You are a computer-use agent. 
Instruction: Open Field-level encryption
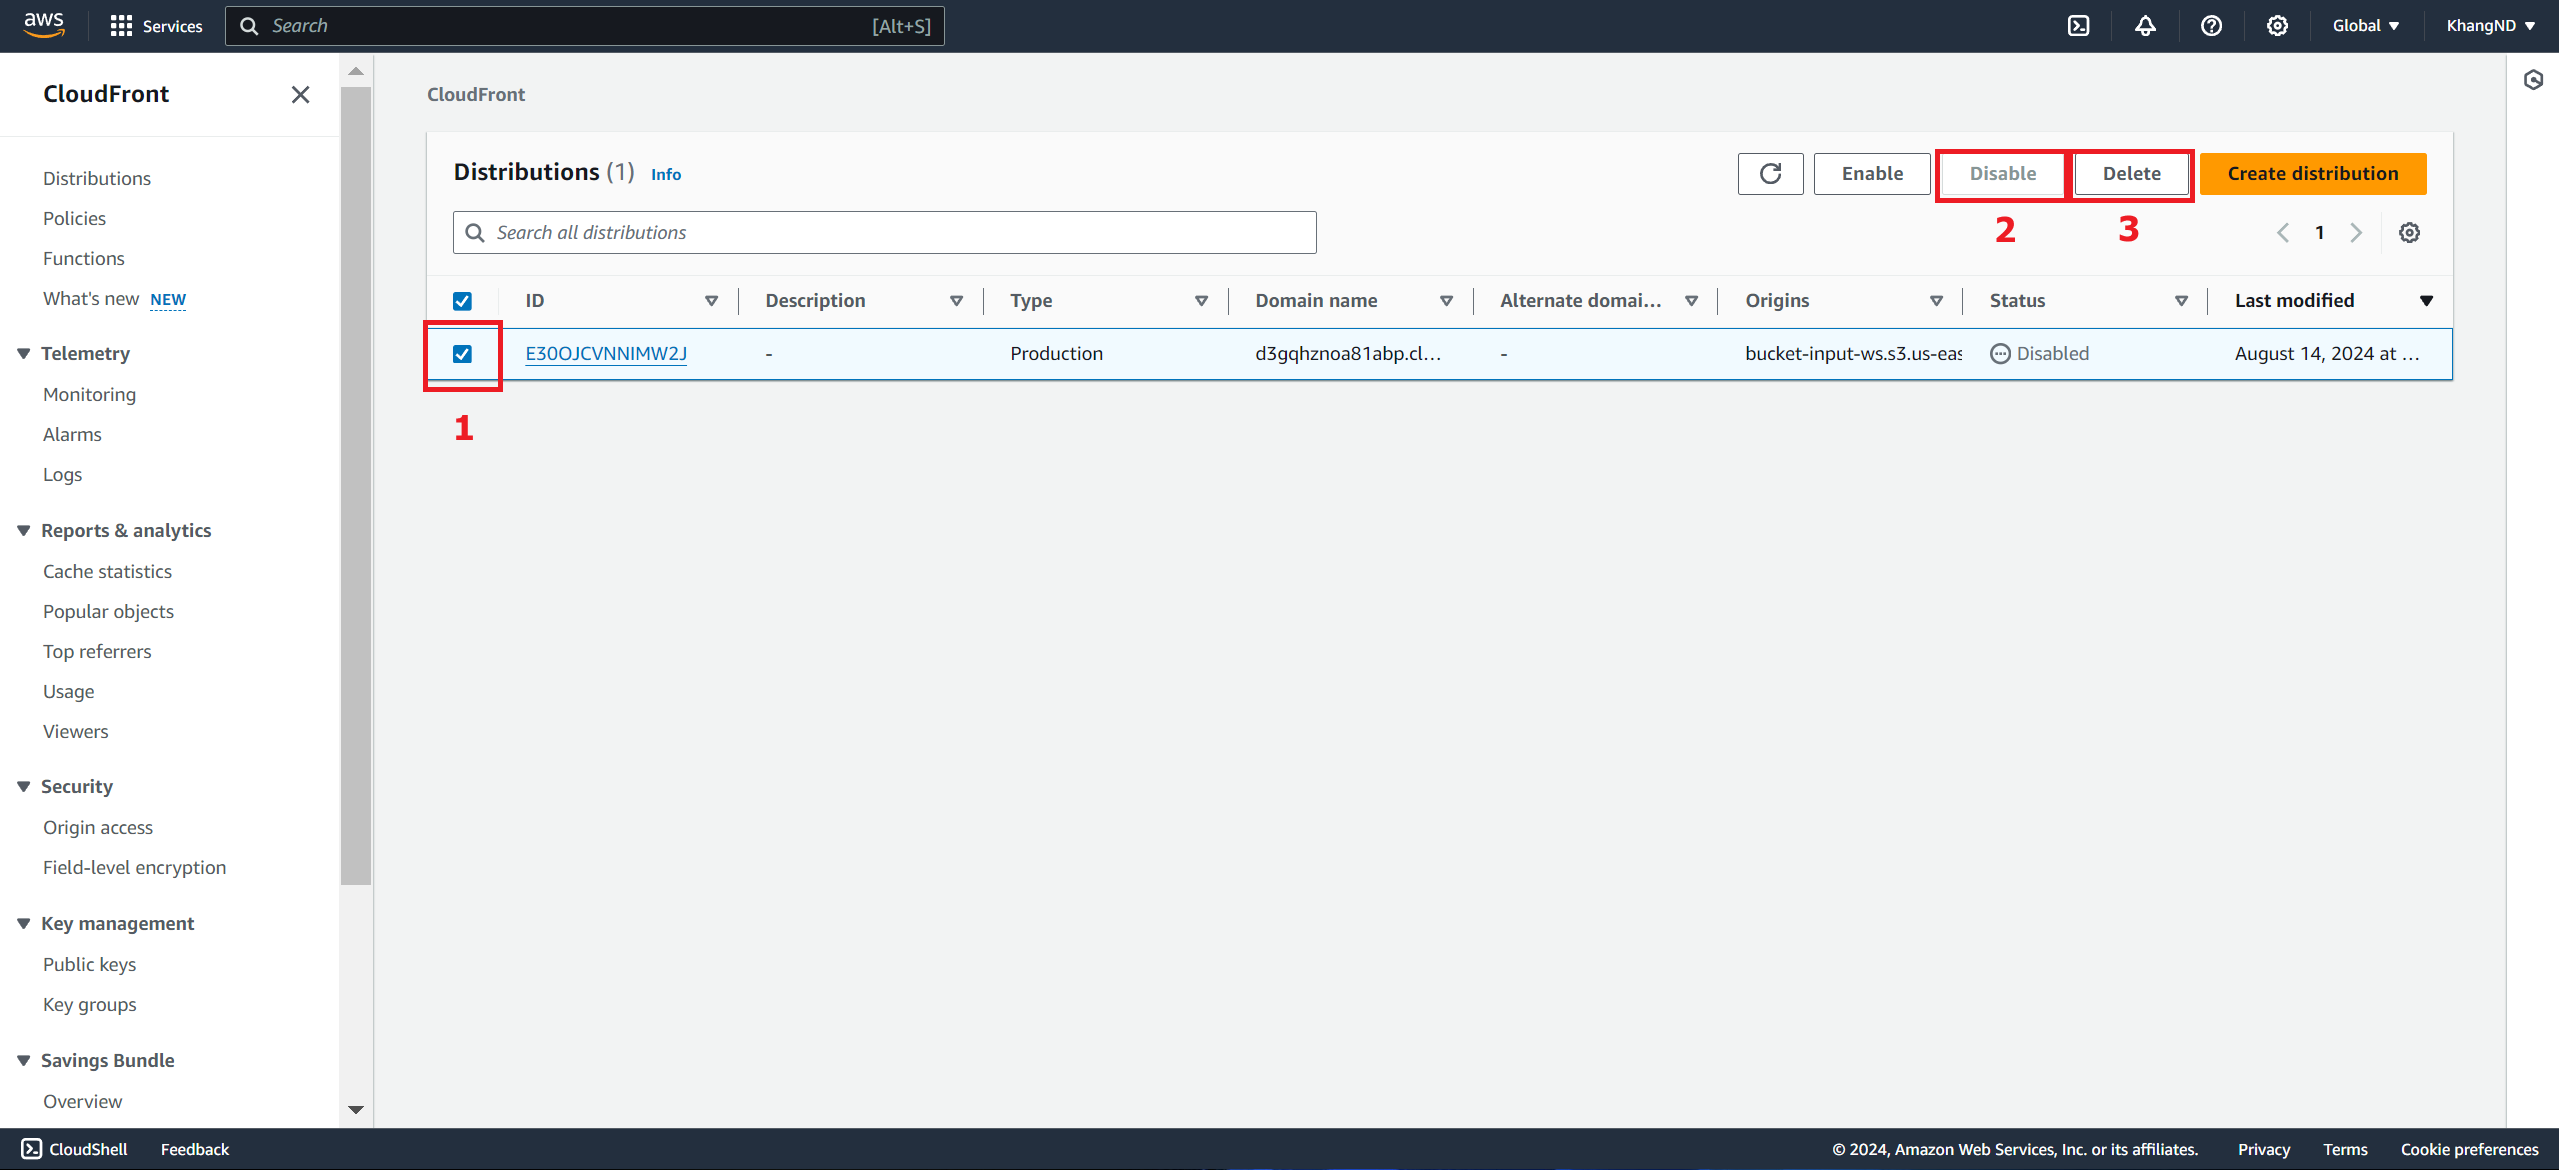(x=134, y=868)
